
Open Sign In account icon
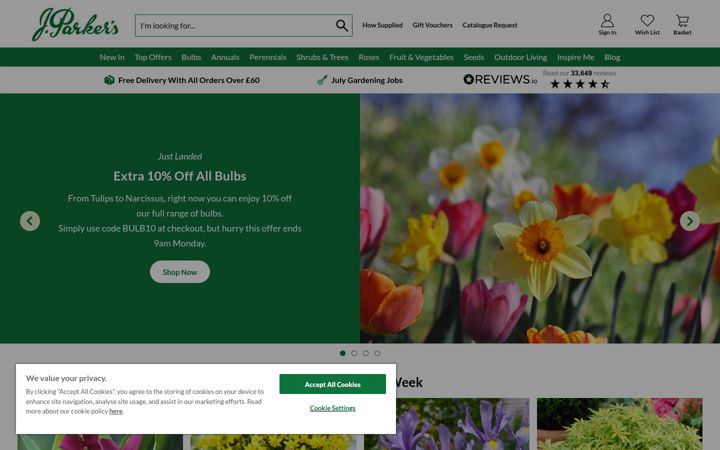tap(607, 21)
